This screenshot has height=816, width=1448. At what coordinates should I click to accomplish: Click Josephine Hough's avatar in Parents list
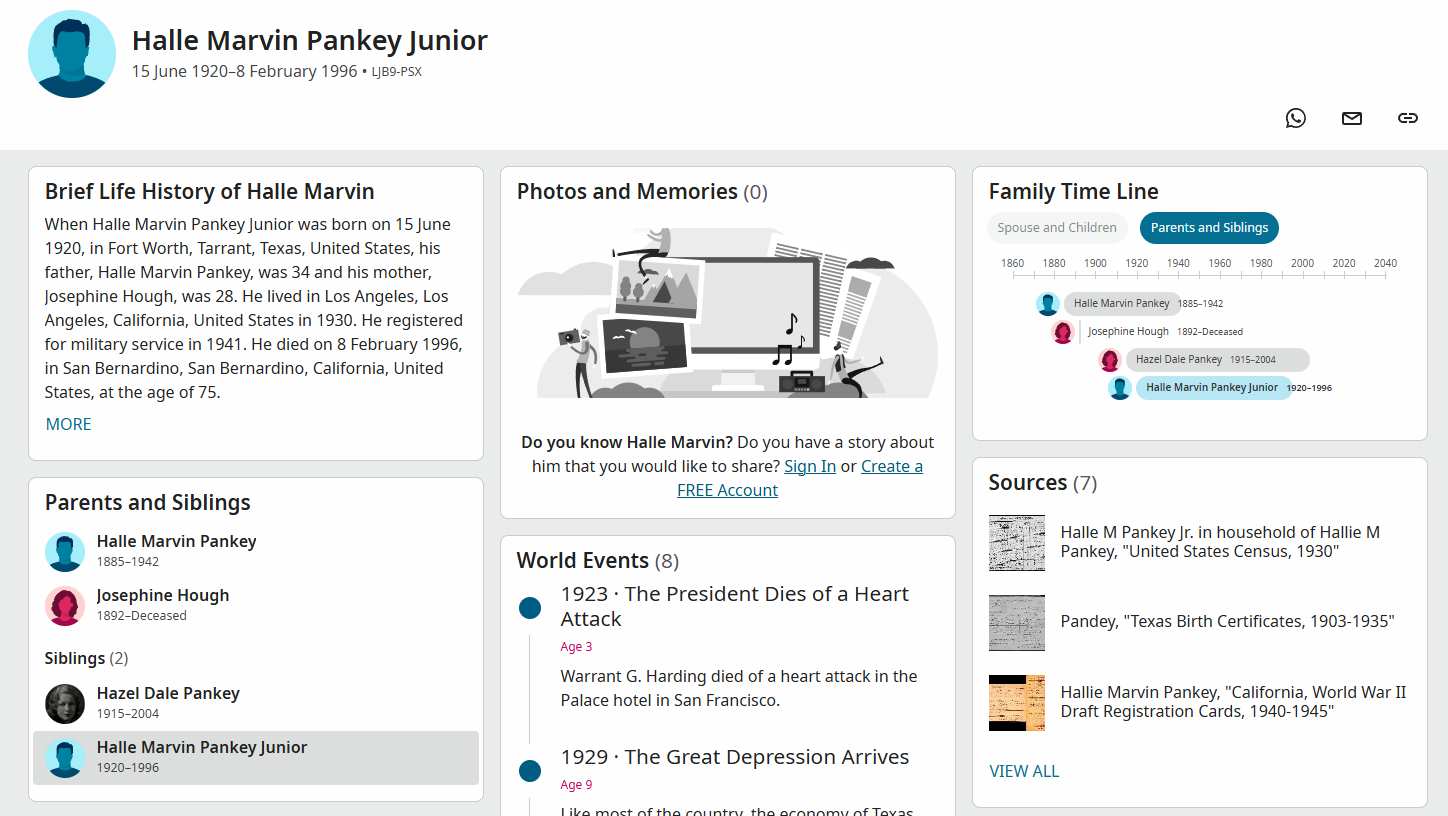pyautogui.click(x=65, y=606)
